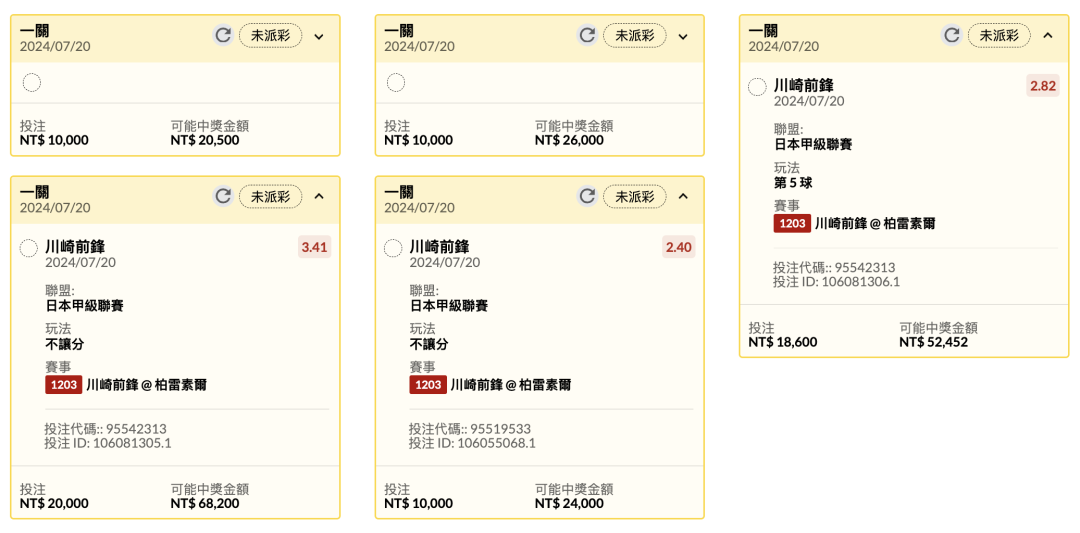Expand the card with NT$ 26,000 possible winnings
The width and height of the screenshot is (1080, 533).
[683, 37]
